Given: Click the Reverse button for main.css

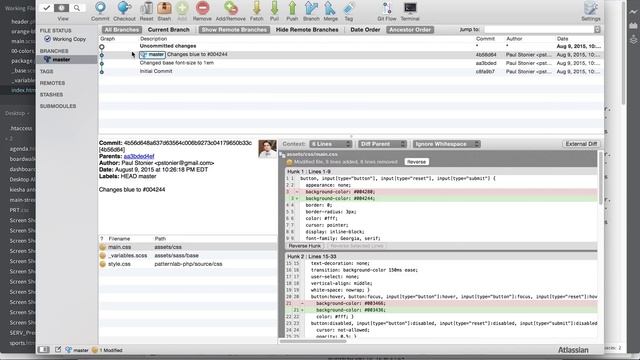Looking at the screenshot, I should [x=416, y=162].
